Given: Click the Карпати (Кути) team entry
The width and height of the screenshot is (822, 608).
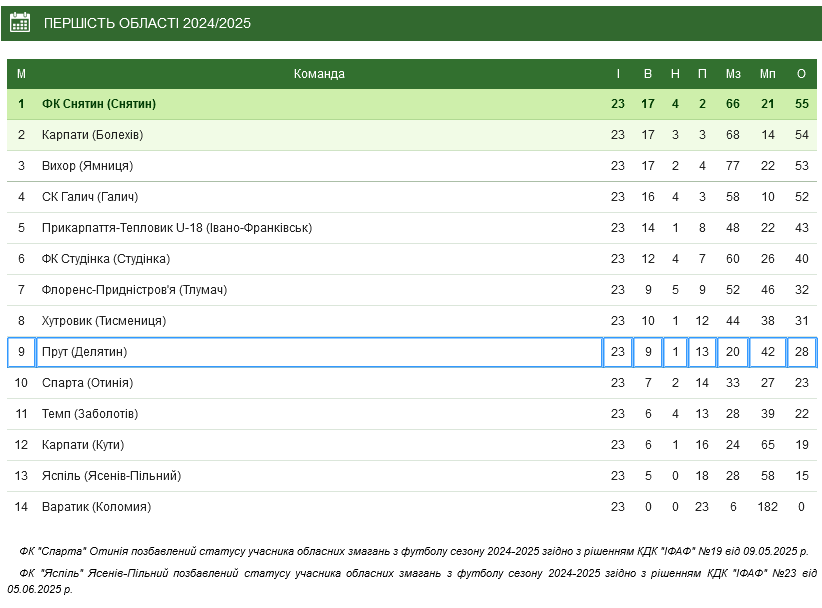Looking at the screenshot, I should [x=83, y=445].
